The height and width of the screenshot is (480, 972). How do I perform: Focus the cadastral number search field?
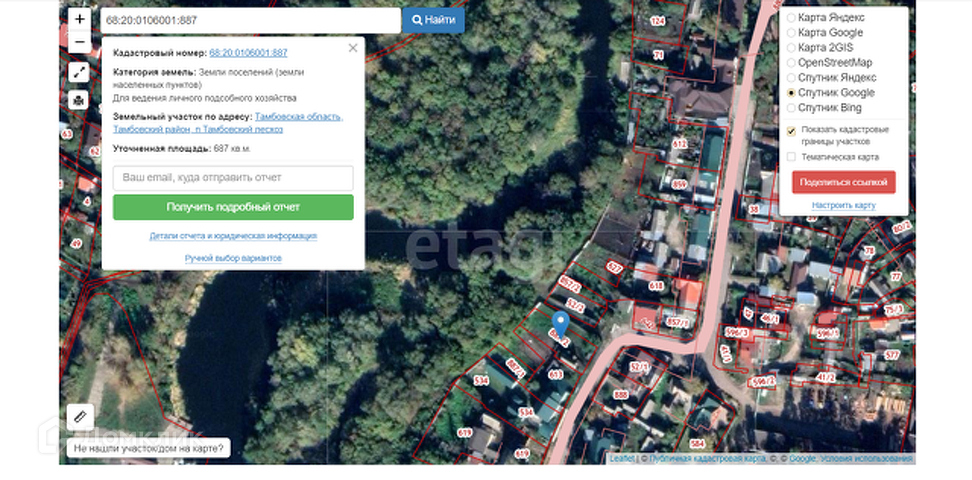(x=250, y=20)
